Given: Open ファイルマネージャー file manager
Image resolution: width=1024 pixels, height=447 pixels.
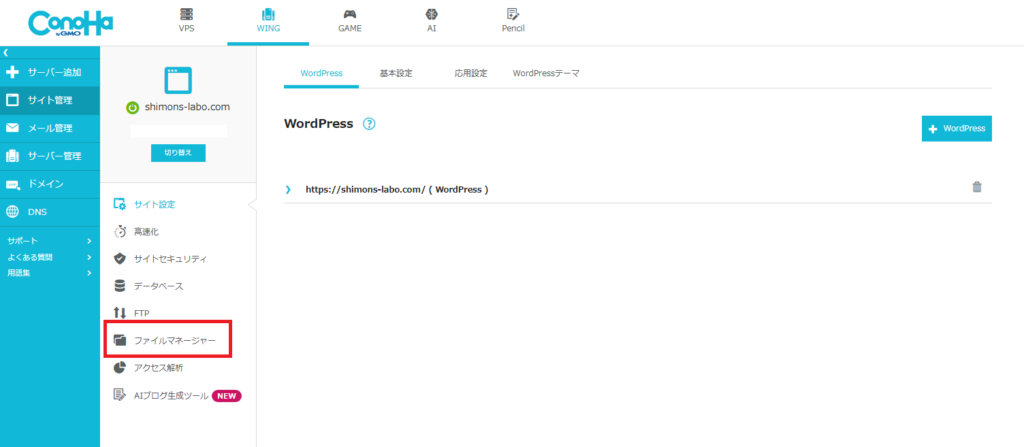Looking at the screenshot, I should point(174,341).
